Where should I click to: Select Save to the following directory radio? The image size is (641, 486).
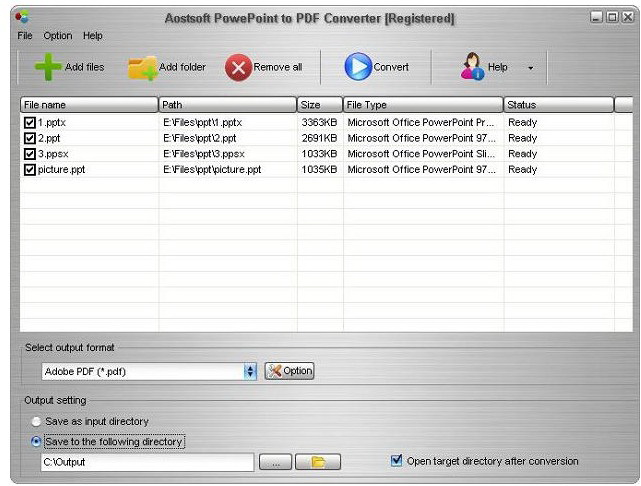pos(36,441)
